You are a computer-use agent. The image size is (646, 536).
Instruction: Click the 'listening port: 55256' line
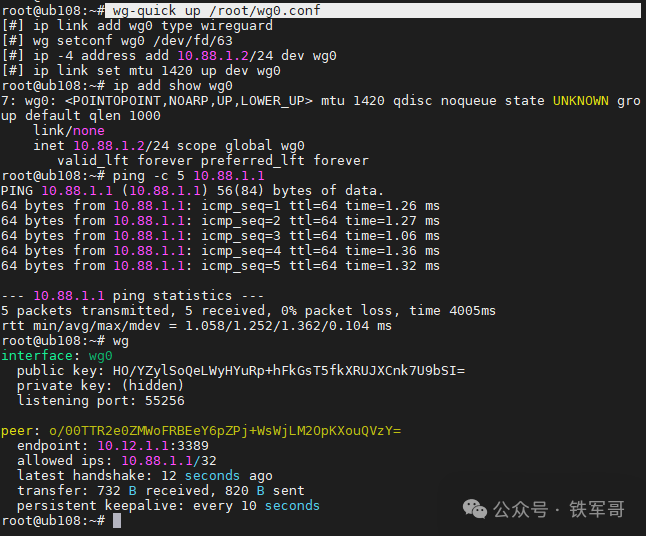tap(101, 400)
